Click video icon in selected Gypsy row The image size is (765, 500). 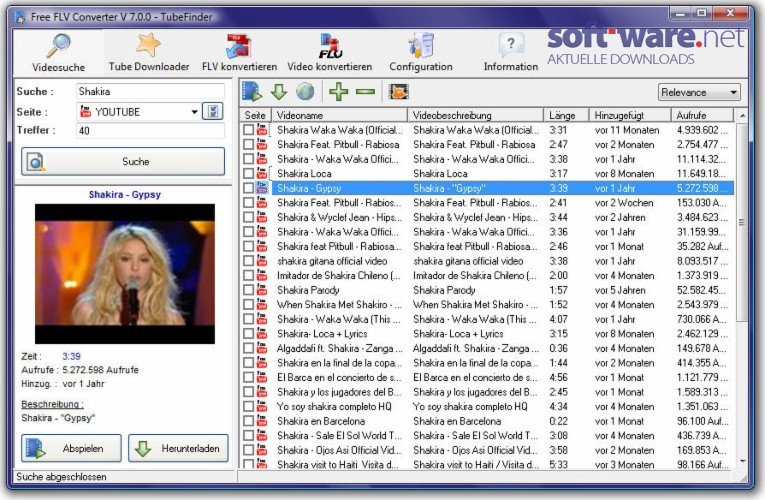262,188
